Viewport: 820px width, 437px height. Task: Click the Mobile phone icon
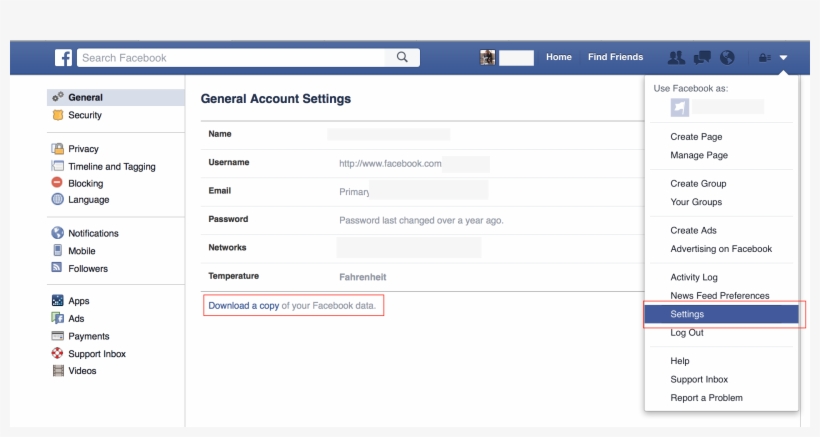point(58,250)
